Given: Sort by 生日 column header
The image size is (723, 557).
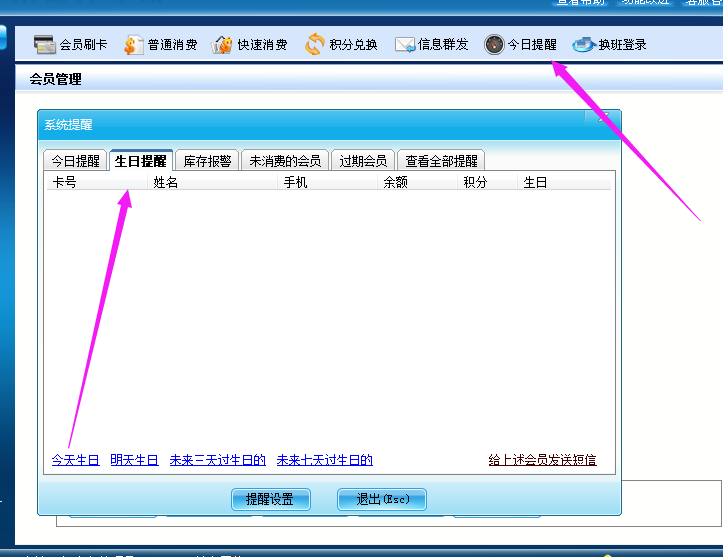Looking at the screenshot, I should [564, 182].
